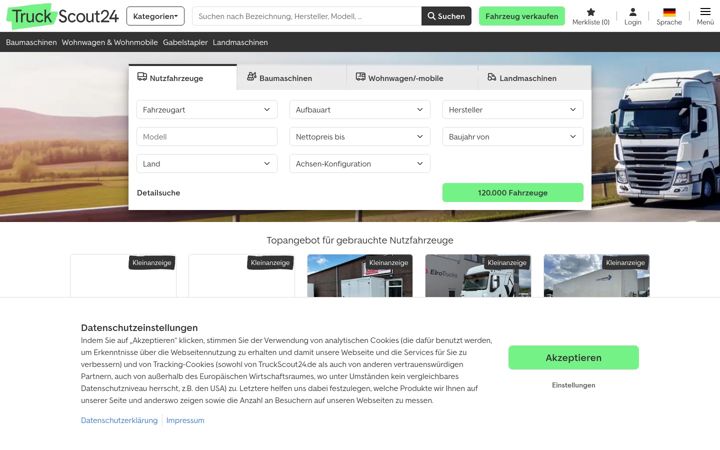The height and width of the screenshot is (450, 720).
Task: Click the Datenschutzeinstellungen heading
Action: click(x=139, y=328)
